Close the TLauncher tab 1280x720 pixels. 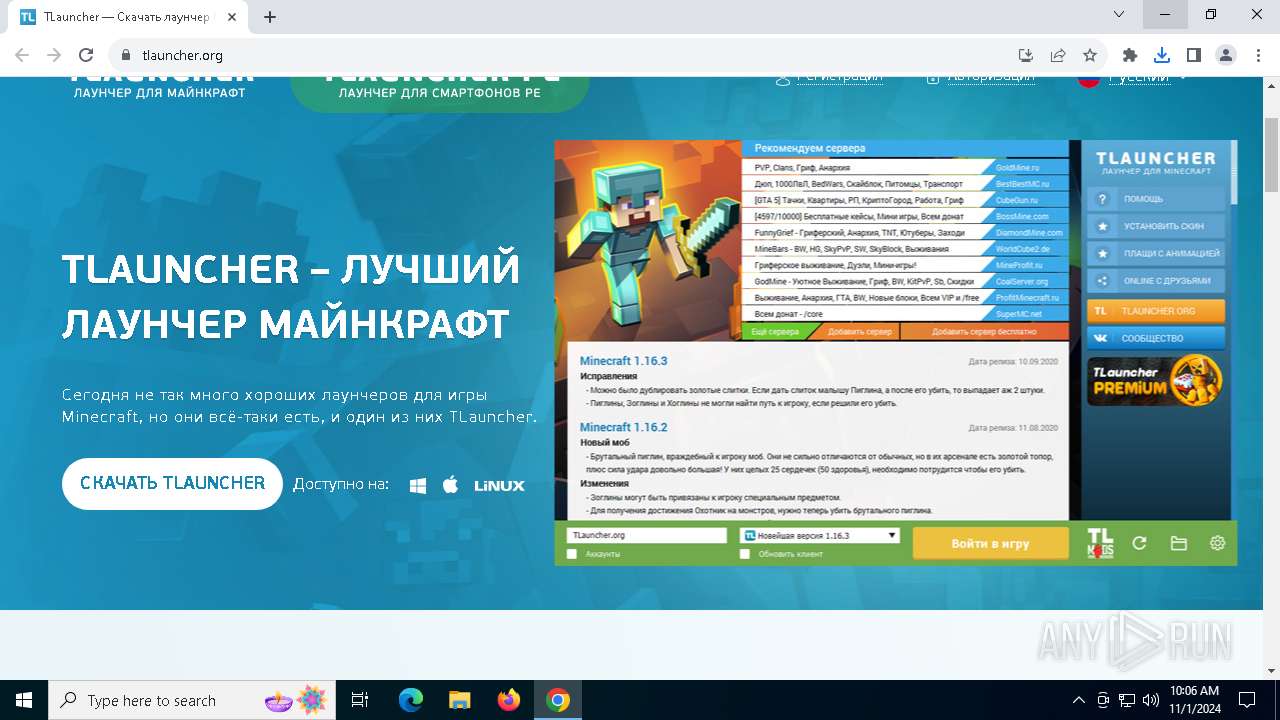tap(232, 17)
